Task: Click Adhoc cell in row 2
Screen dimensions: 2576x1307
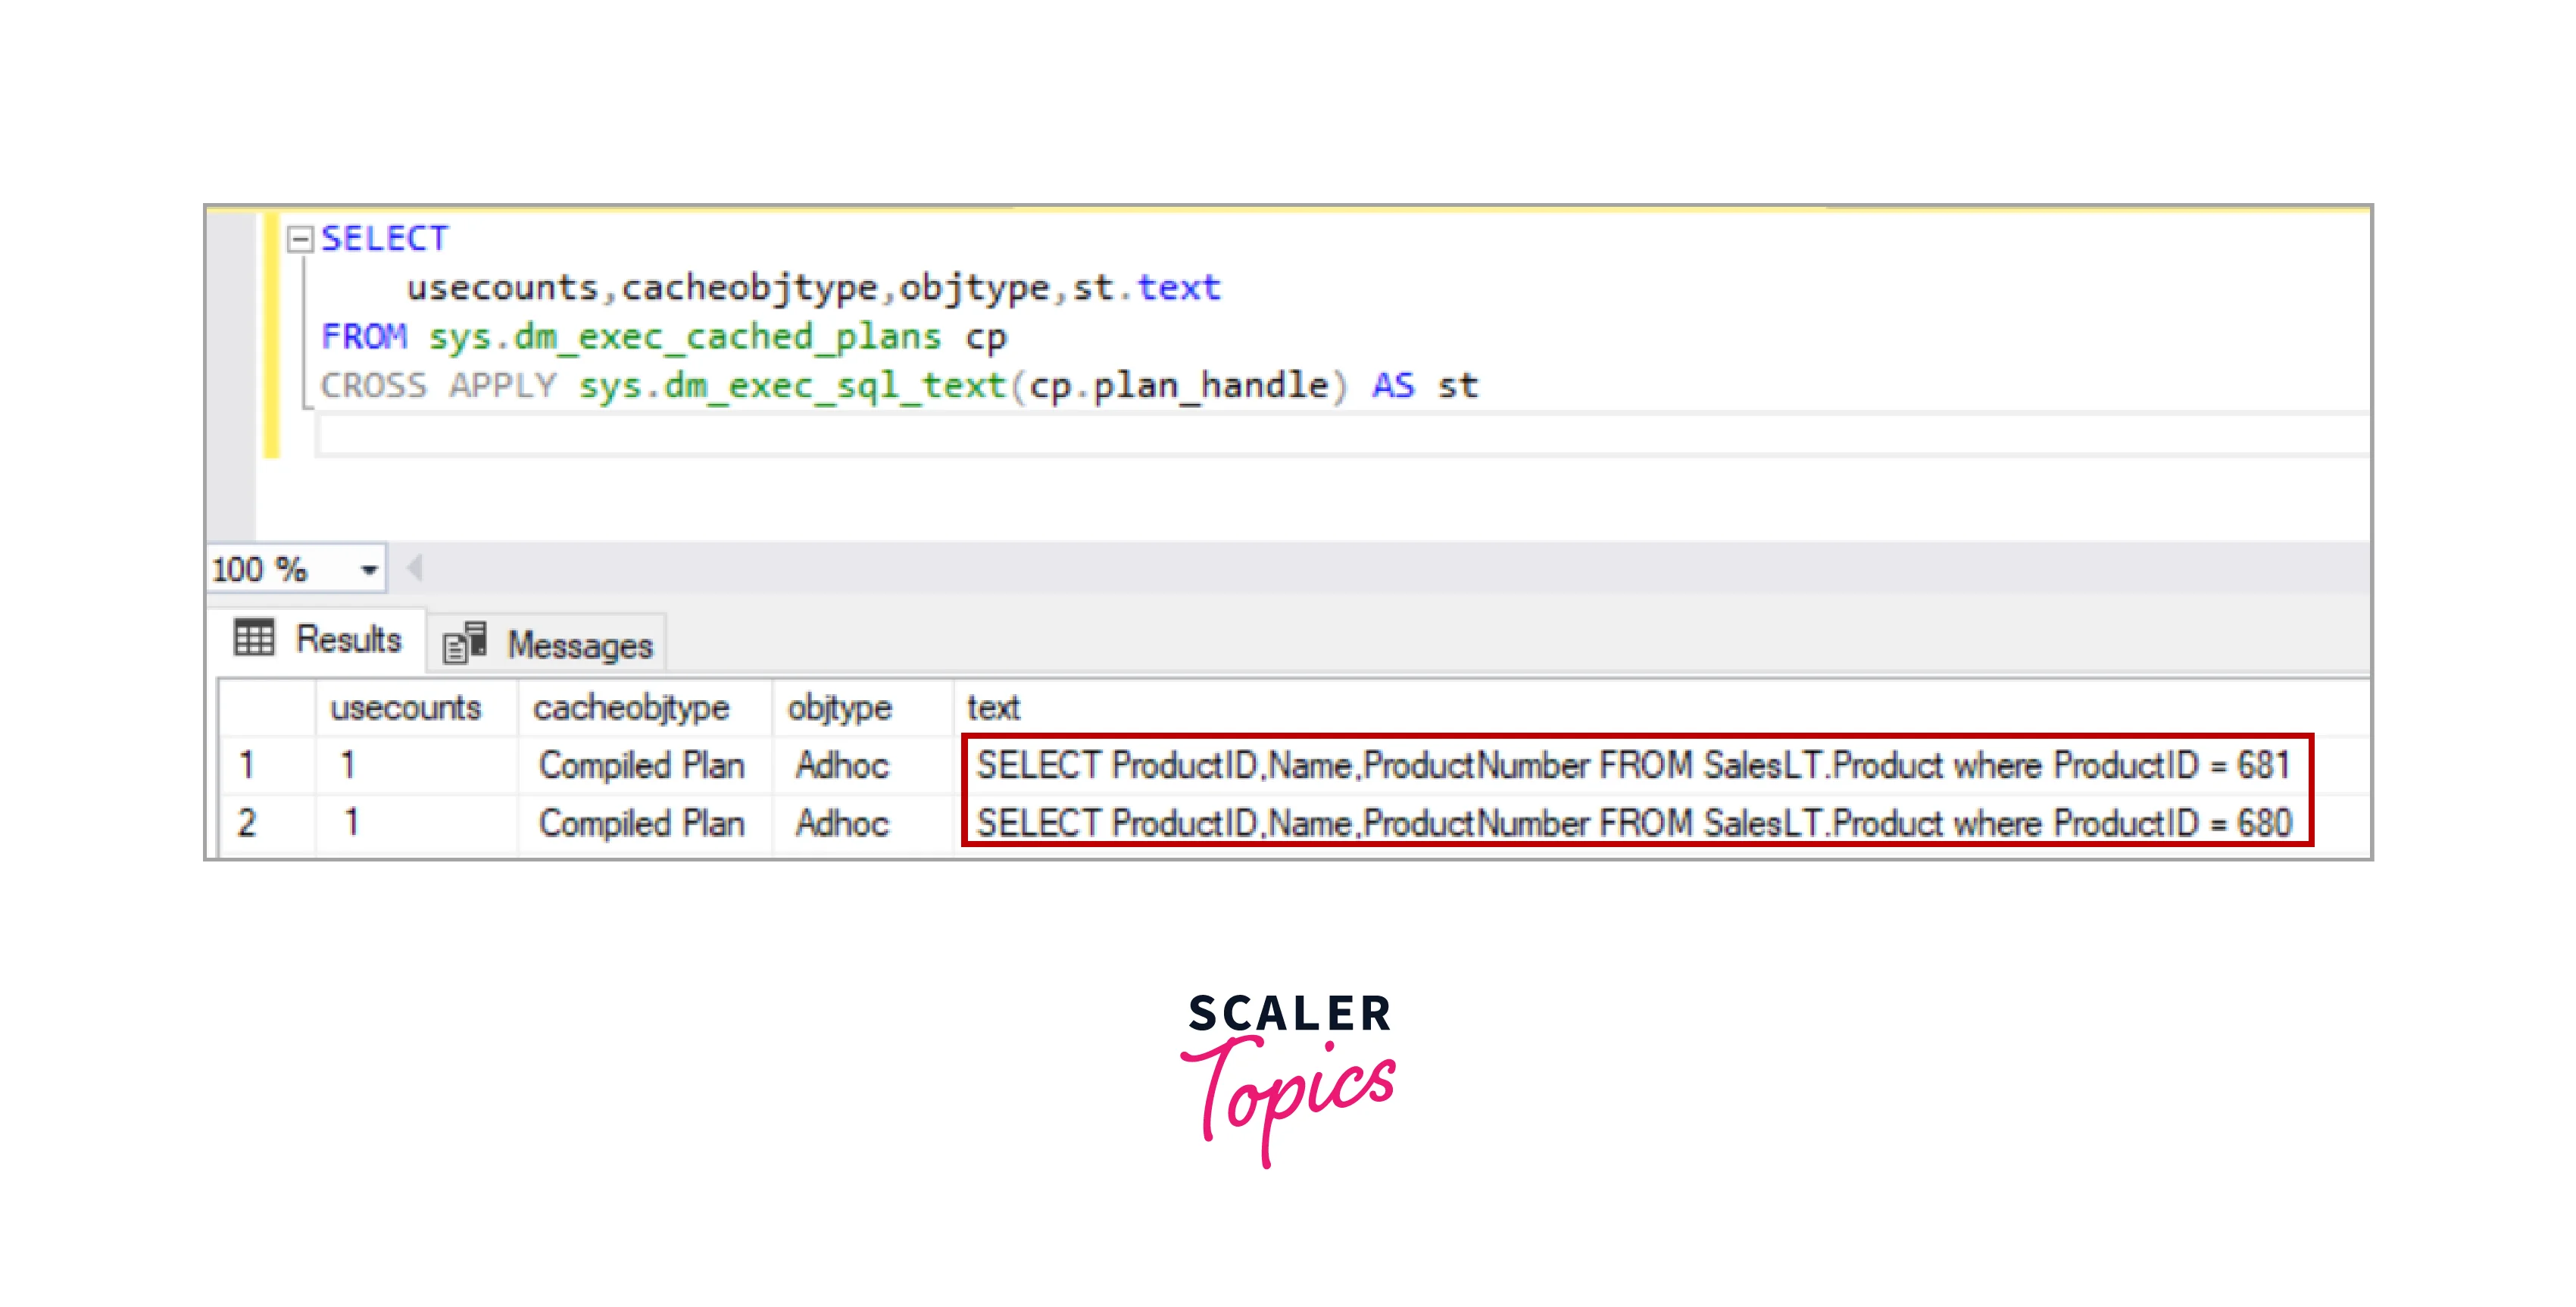Action: pos(842,823)
